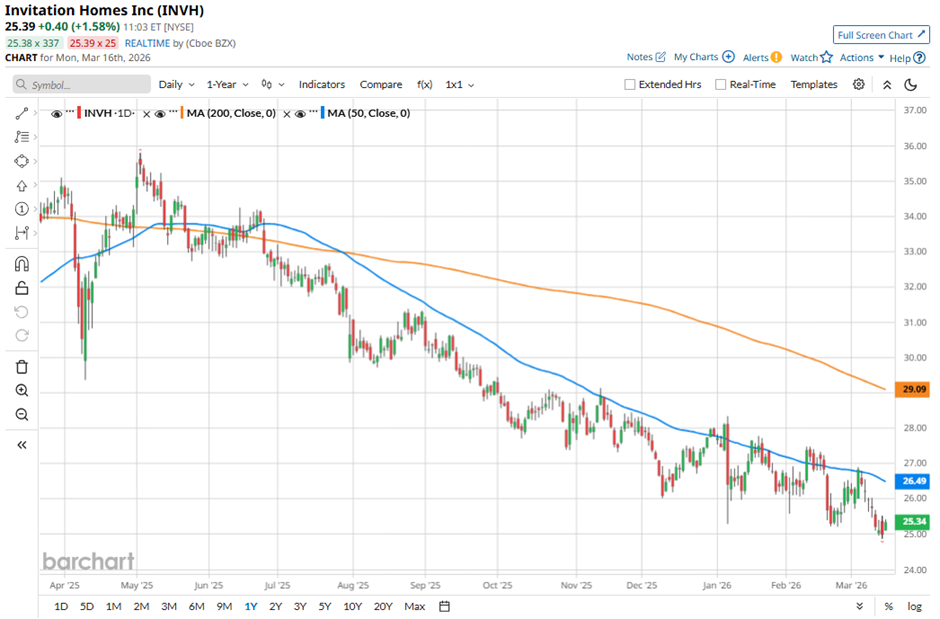Open the Actions dropdown menu
940x619 pixels.
[x=861, y=58]
